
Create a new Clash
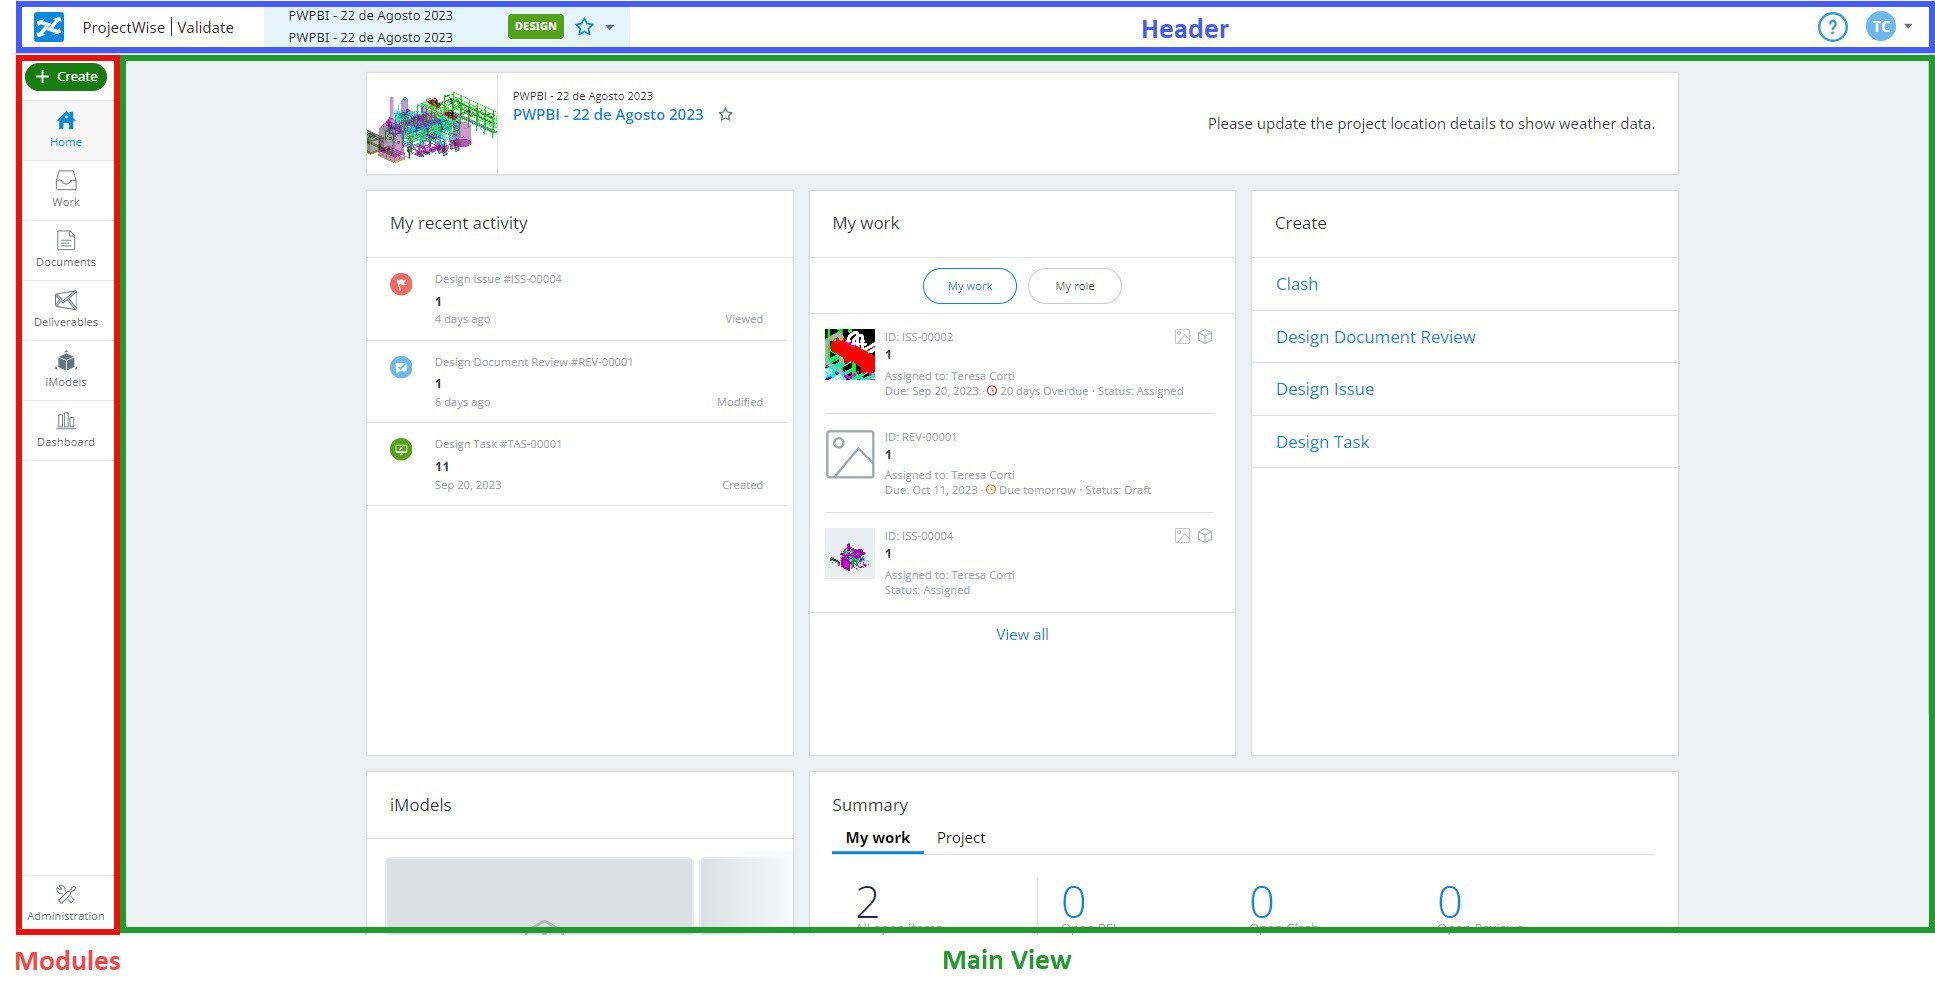(x=1297, y=284)
